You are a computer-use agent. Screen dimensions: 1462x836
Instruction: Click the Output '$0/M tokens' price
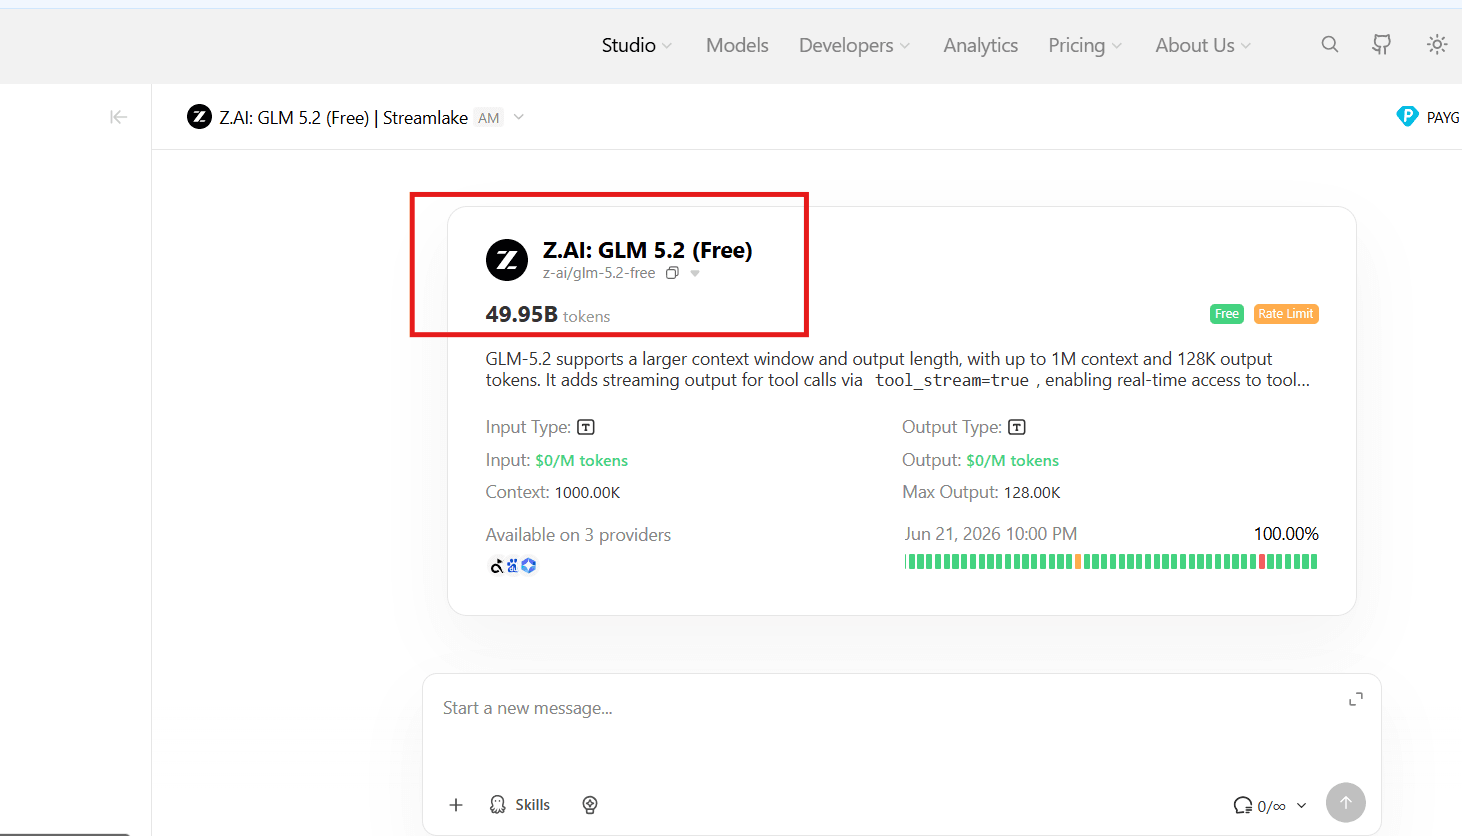(1012, 460)
